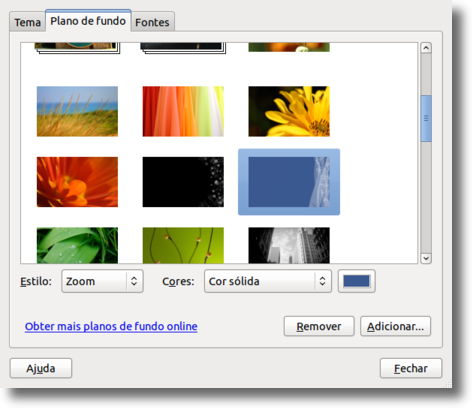
Task: Click the Remover button
Action: click(x=319, y=326)
